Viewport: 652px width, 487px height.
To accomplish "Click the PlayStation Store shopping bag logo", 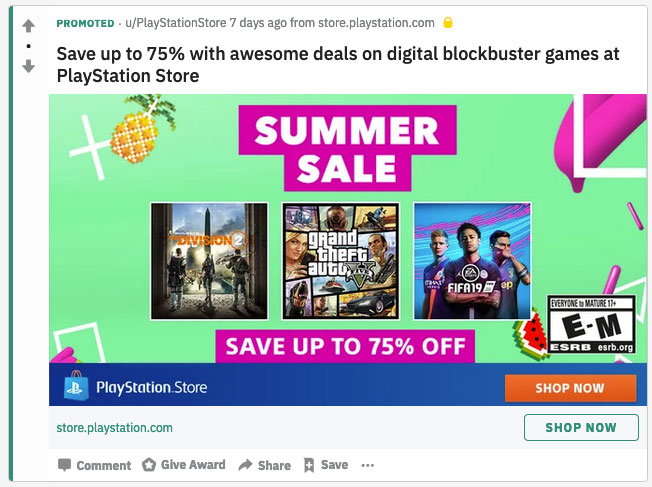I will pyautogui.click(x=76, y=385).
